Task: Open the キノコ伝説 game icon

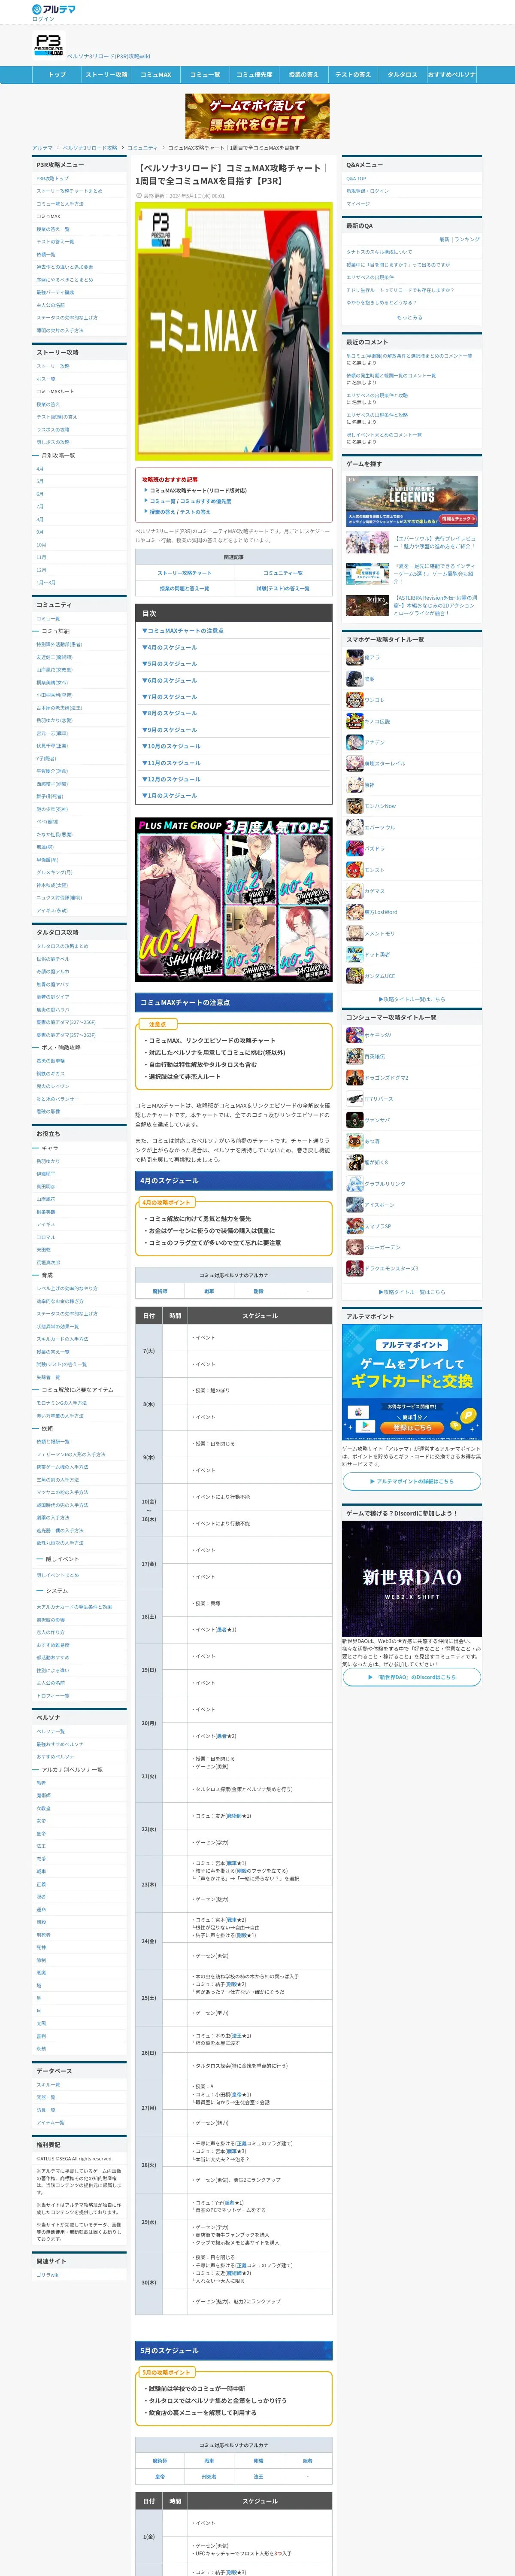Action: pos(354,721)
